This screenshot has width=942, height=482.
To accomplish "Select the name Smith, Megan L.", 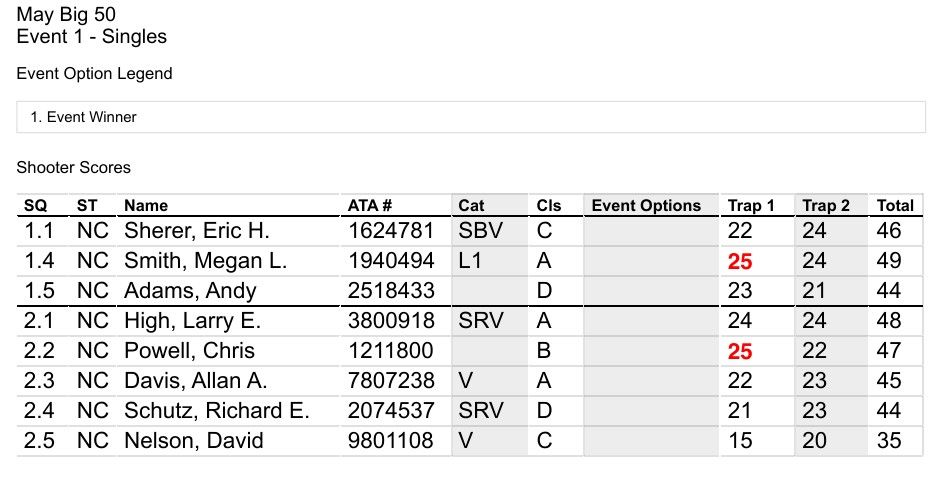I will click(x=205, y=261).
